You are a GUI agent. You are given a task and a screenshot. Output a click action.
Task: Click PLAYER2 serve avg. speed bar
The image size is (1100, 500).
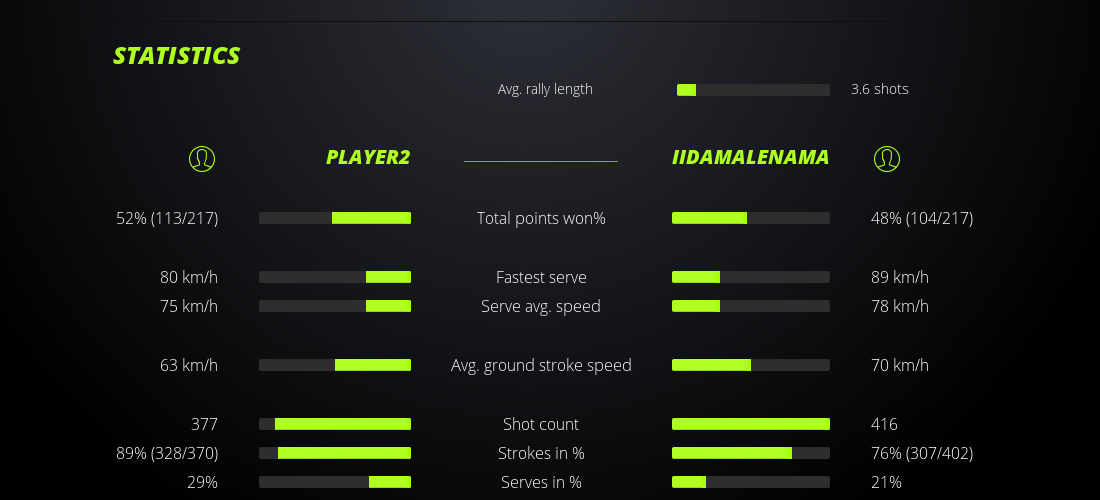point(335,306)
